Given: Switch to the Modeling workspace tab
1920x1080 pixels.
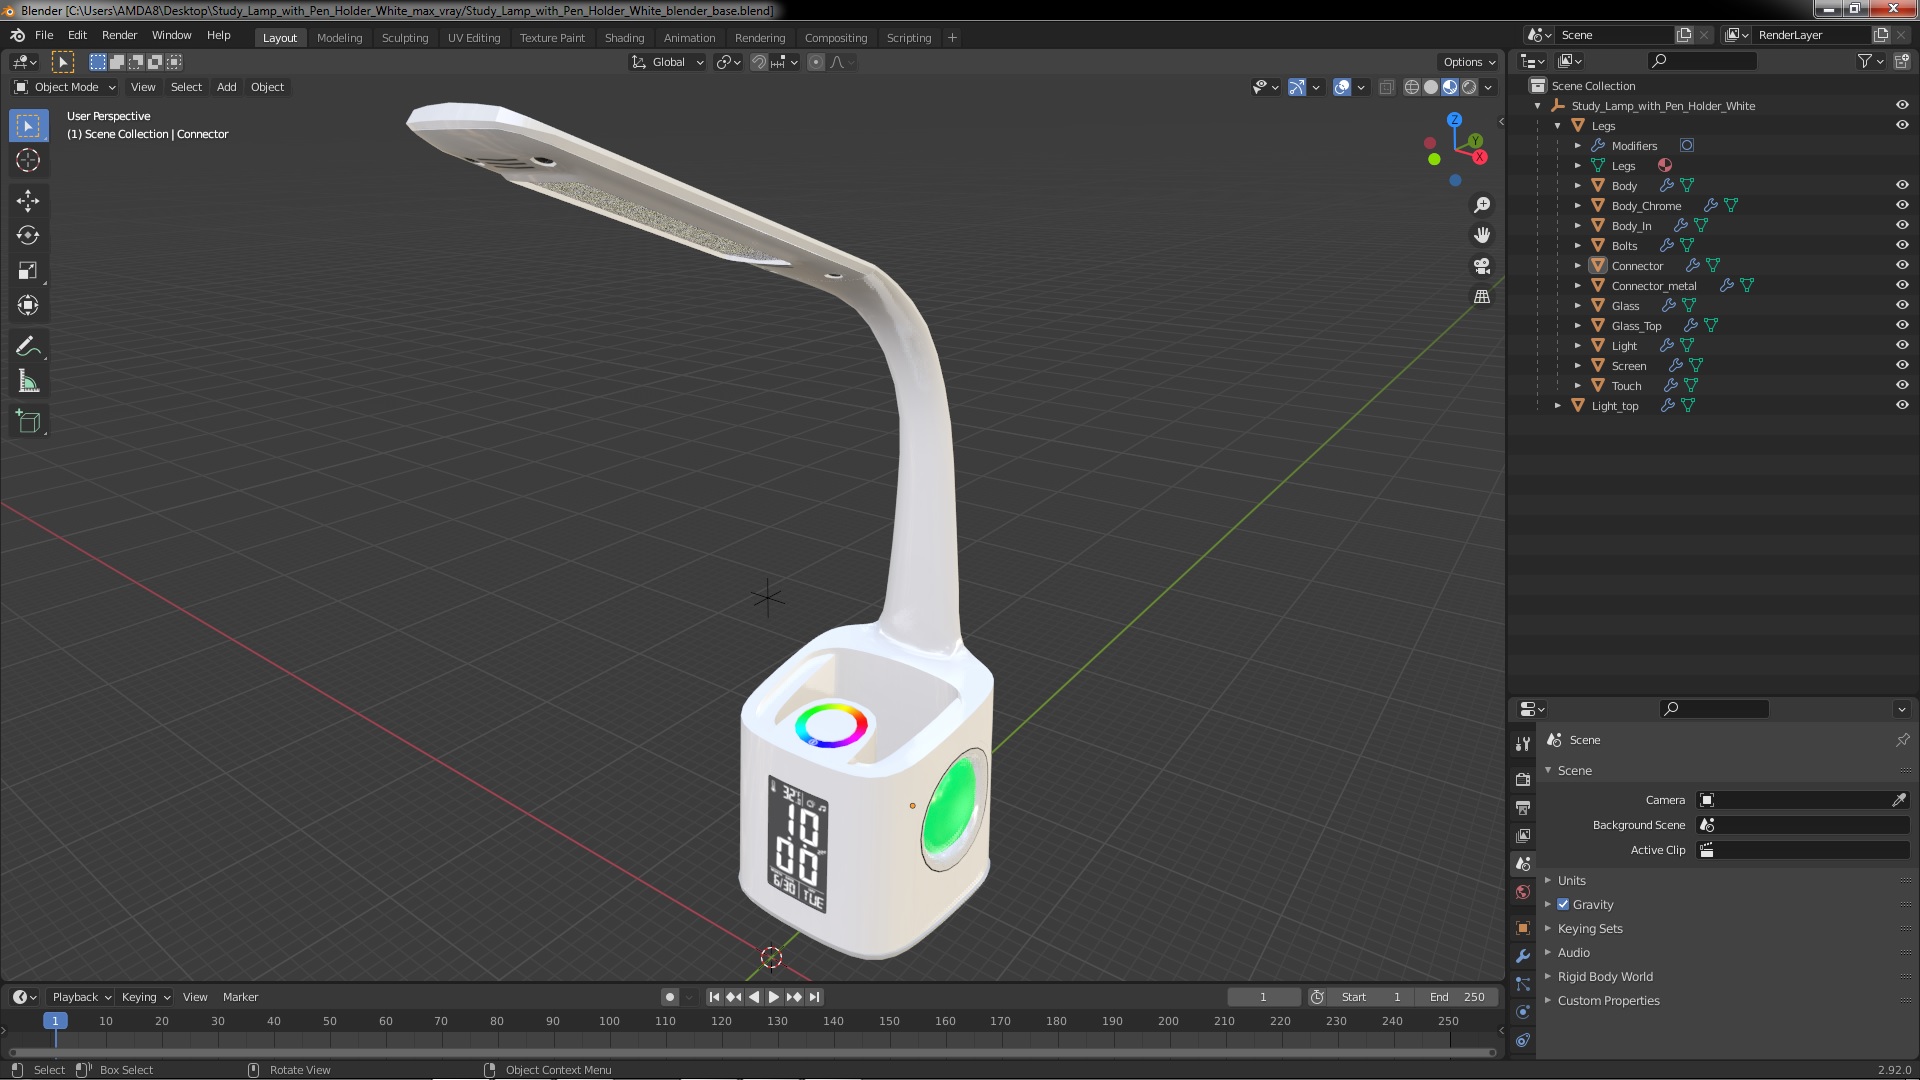Looking at the screenshot, I should tap(339, 38).
